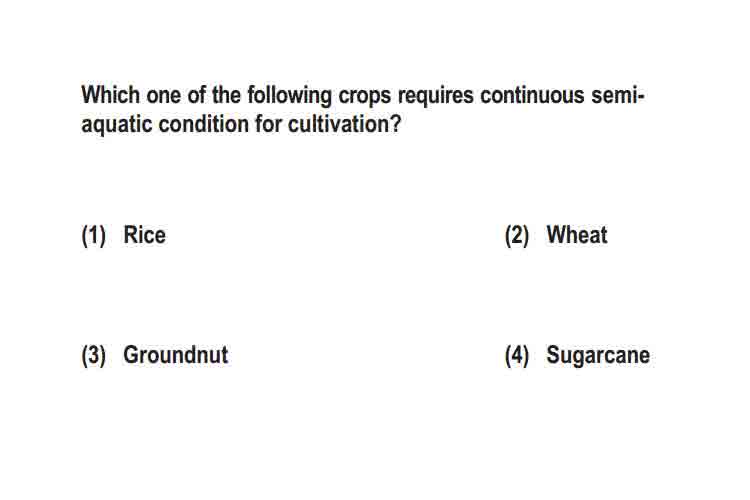The image size is (750, 500).
Task: Click the word 'cultivation?' in the question
Action: [x=344, y=124]
